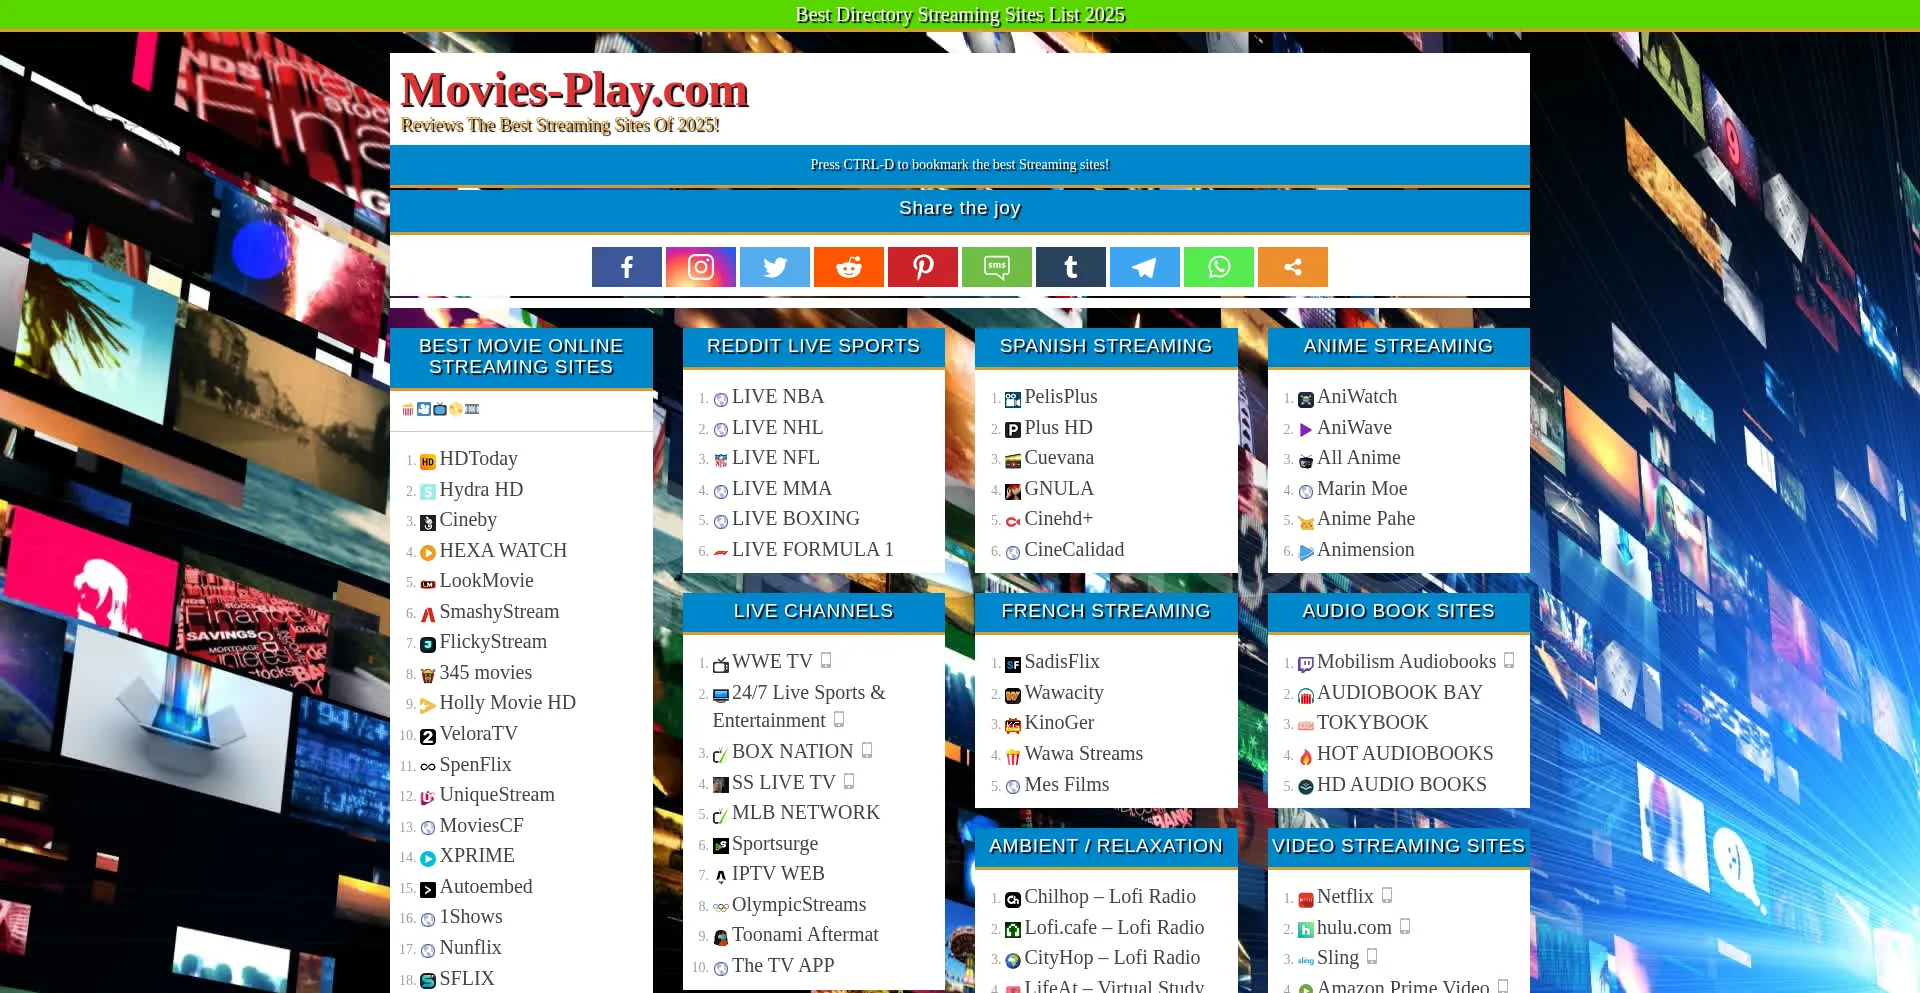Open MLB NETWORK link

click(x=805, y=813)
